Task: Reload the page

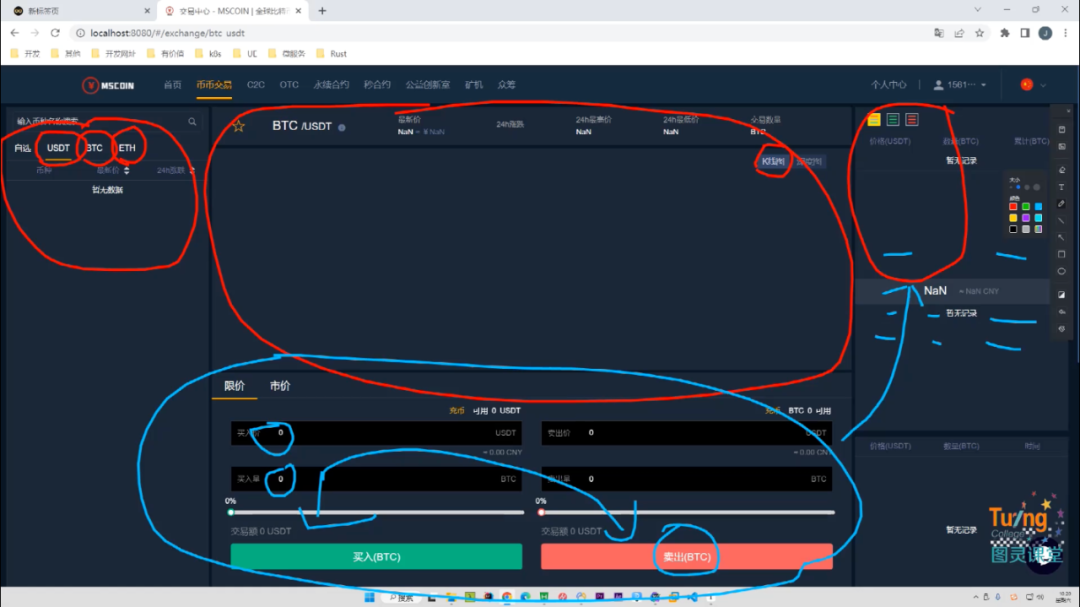Action: pos(55,33)
